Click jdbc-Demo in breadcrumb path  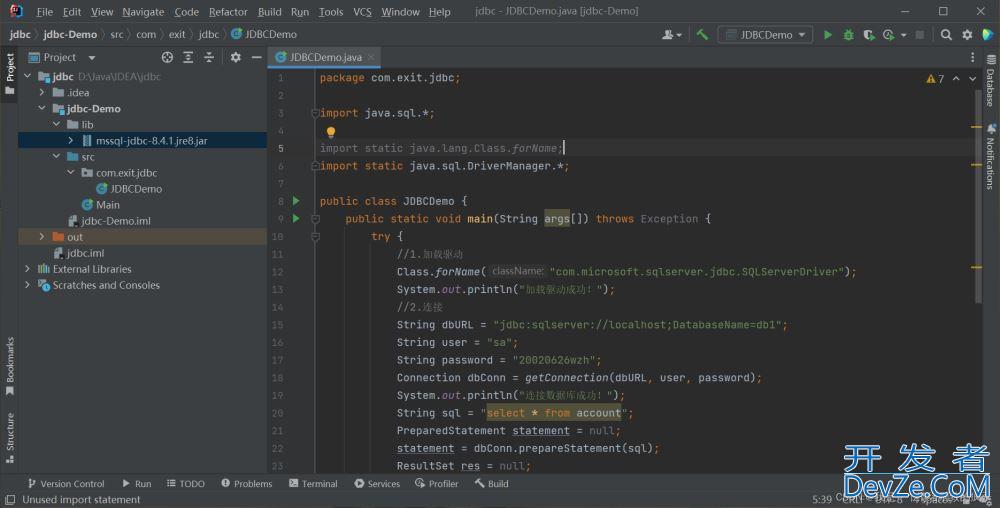pyautogui.click(x=70, y=34)
